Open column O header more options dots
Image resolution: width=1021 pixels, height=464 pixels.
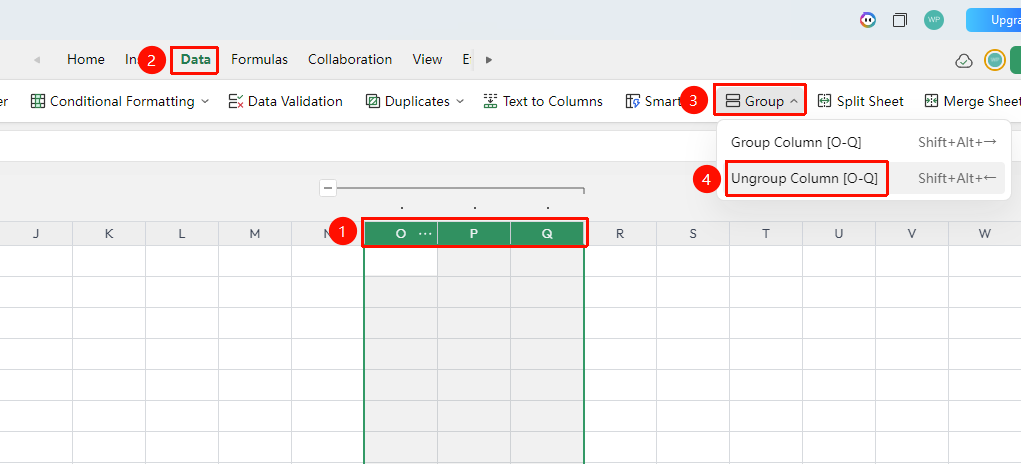click(x=425, y=234)
